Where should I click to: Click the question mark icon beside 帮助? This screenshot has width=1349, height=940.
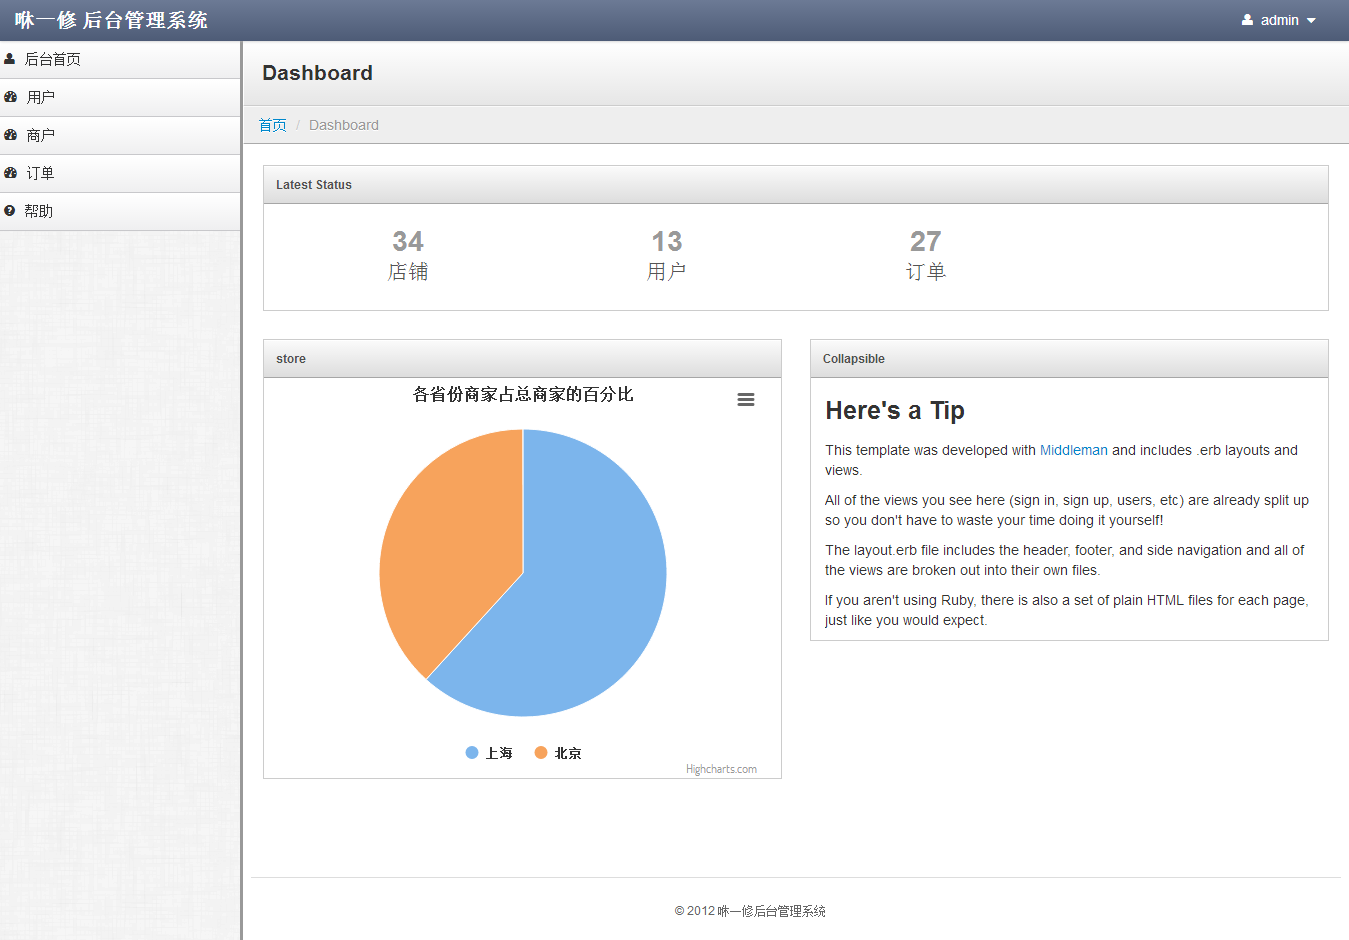9,211
